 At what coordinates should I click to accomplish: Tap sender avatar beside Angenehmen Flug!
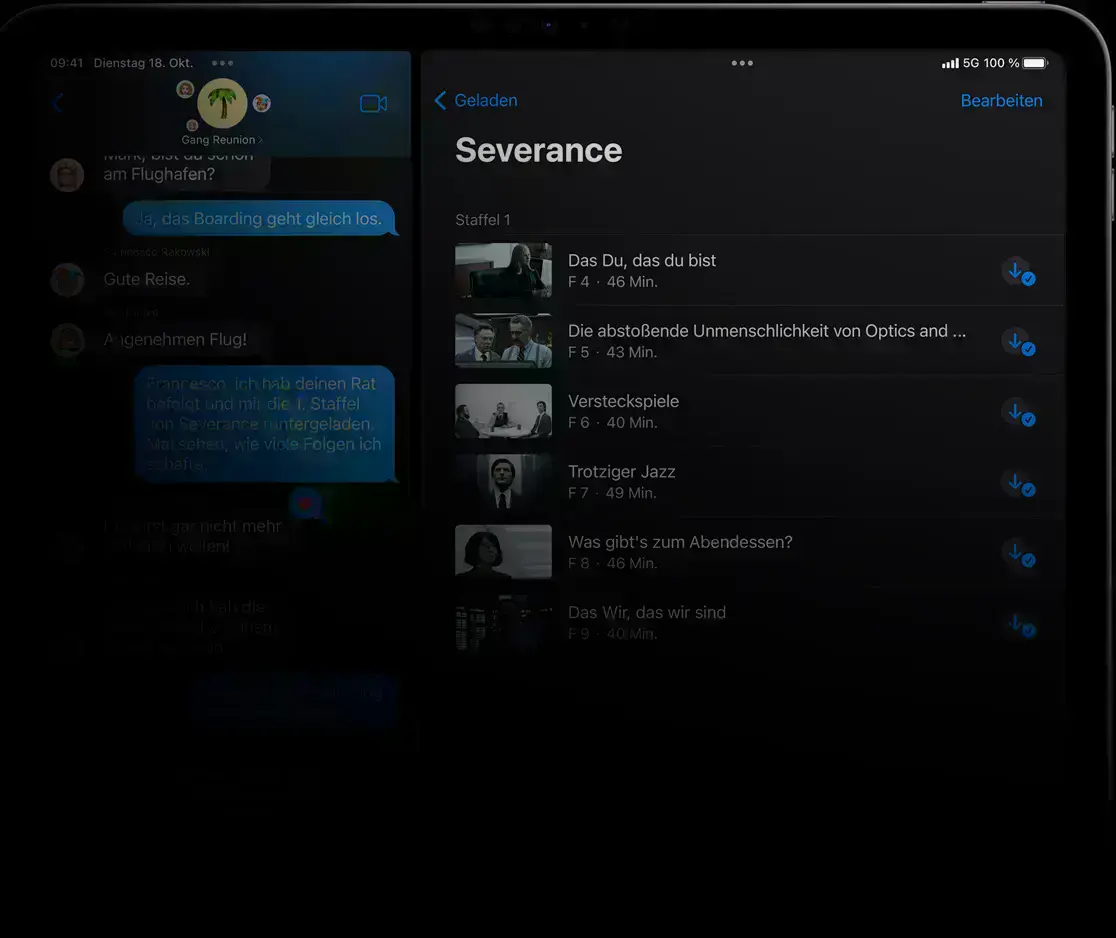67,340
